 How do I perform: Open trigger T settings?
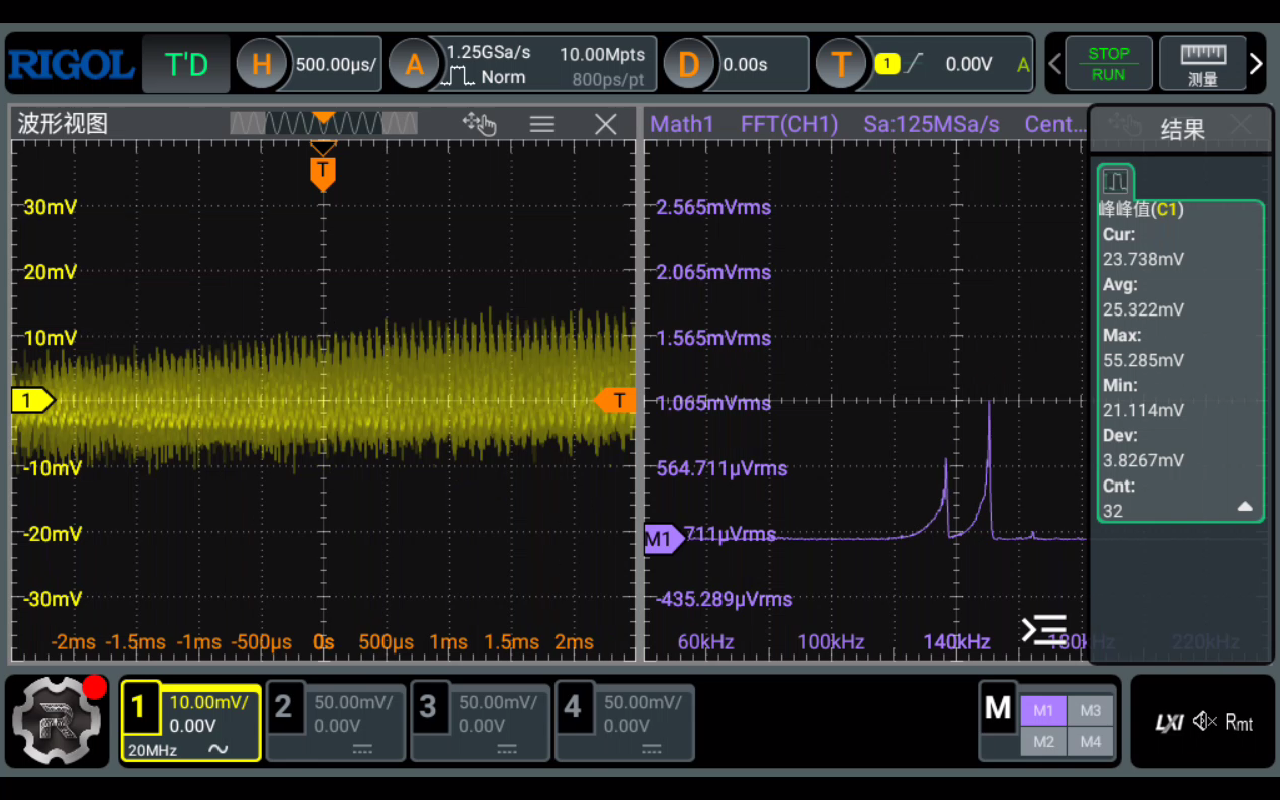click(840, 65)
